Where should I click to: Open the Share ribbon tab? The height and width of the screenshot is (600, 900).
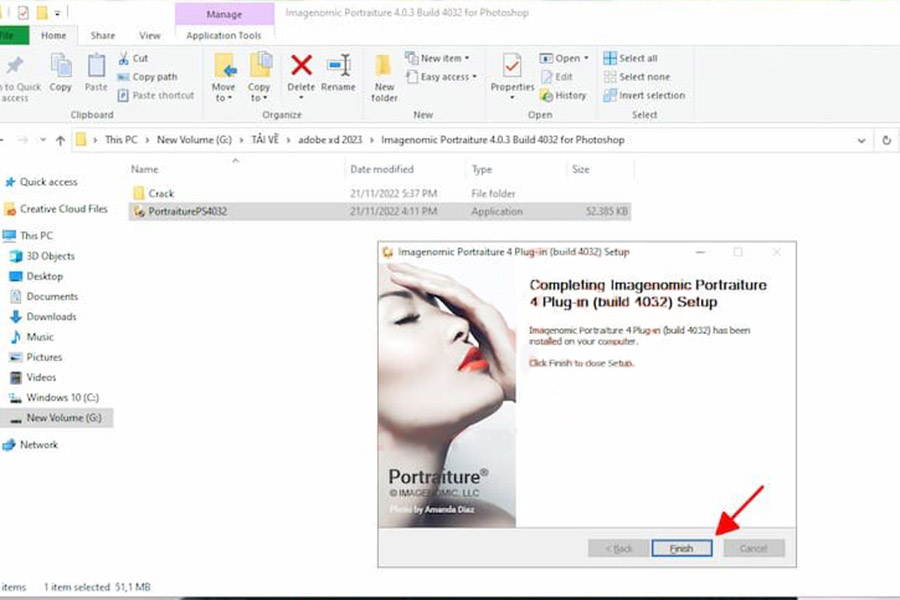(103, 36)
